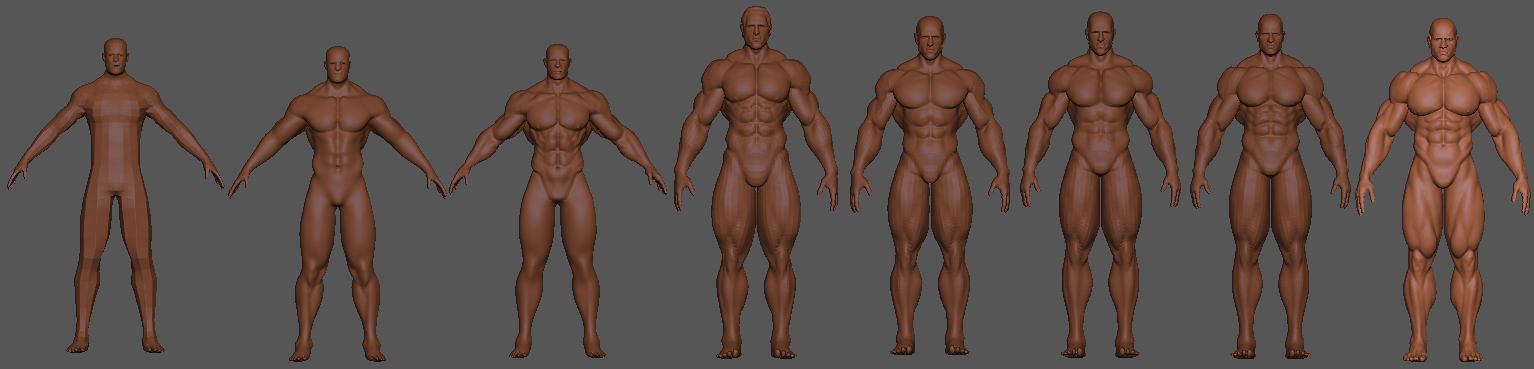This screenshot has height=369, width=1534.
Task: Select the leftmost low-poly base mesh figure
Action: pos(115,196)
